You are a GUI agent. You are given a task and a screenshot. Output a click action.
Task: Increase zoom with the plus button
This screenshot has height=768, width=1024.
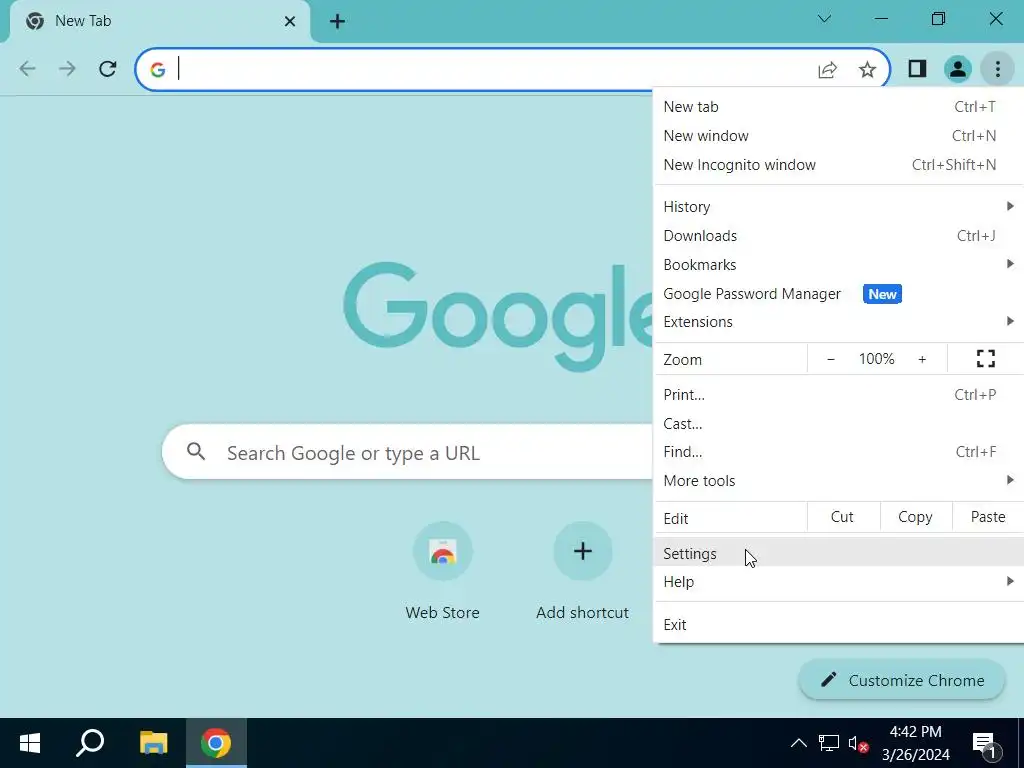coord(922,359)
